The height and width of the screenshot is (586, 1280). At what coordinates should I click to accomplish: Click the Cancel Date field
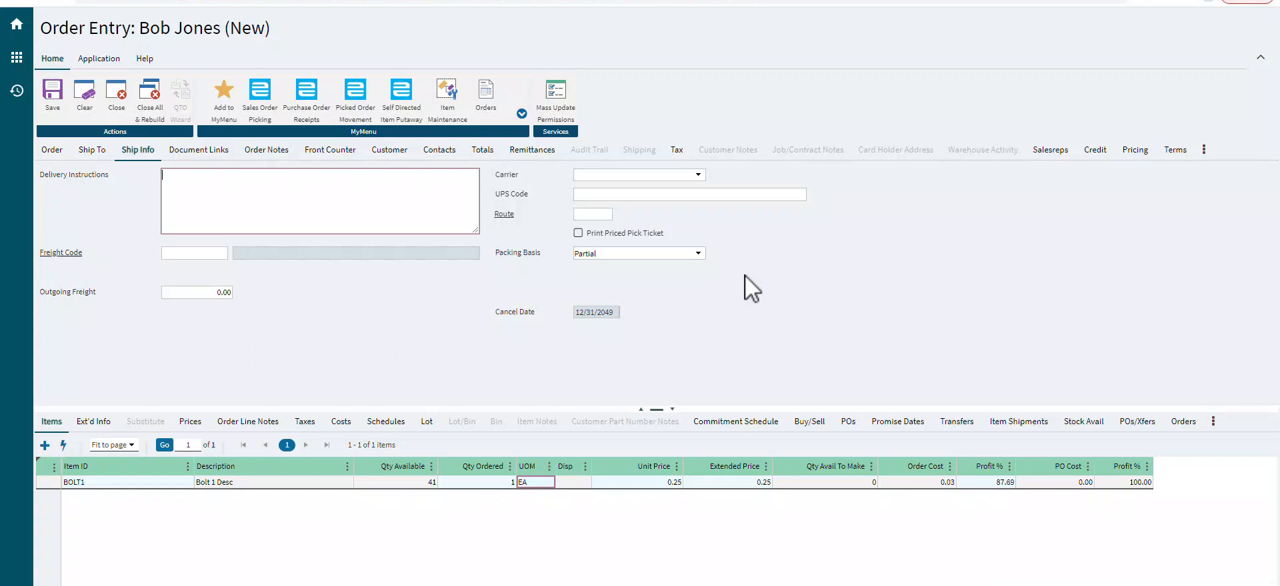pos(597,312)
